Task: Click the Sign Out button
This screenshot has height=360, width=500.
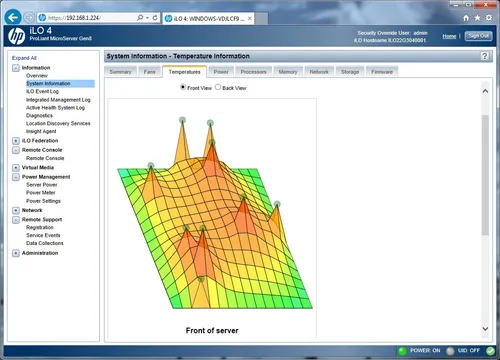Action: coord(478,36)
